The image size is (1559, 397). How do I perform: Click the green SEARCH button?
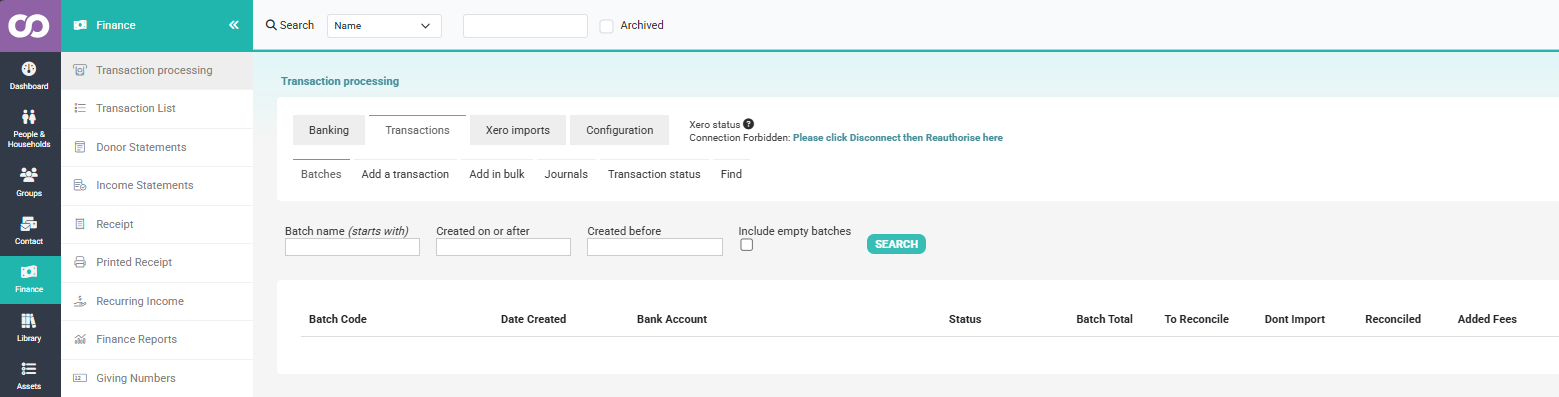(896, 244)
